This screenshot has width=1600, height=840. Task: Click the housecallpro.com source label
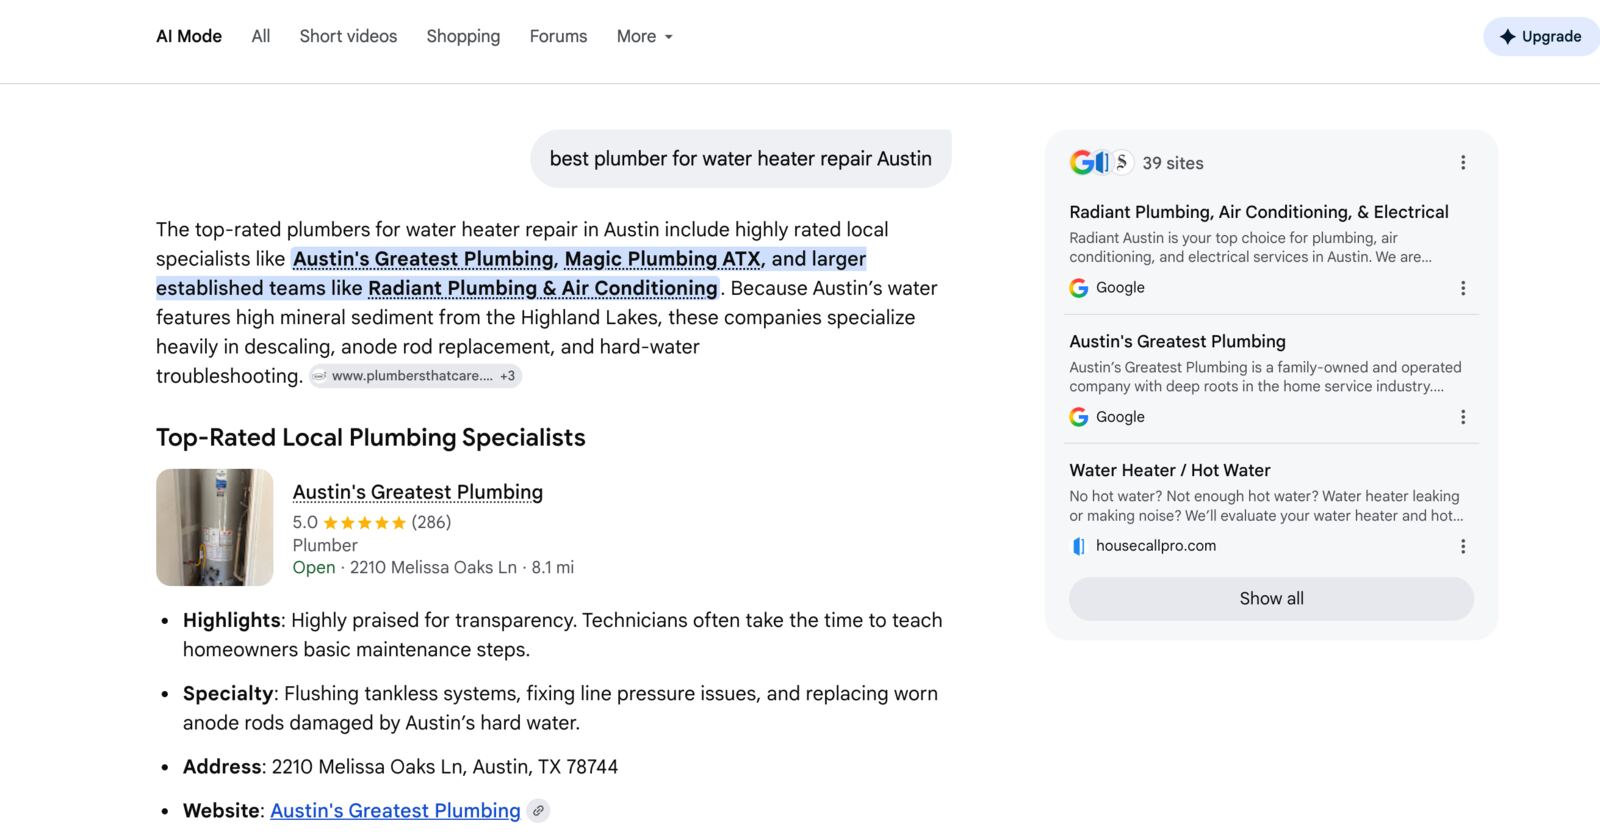[1156, 546]
